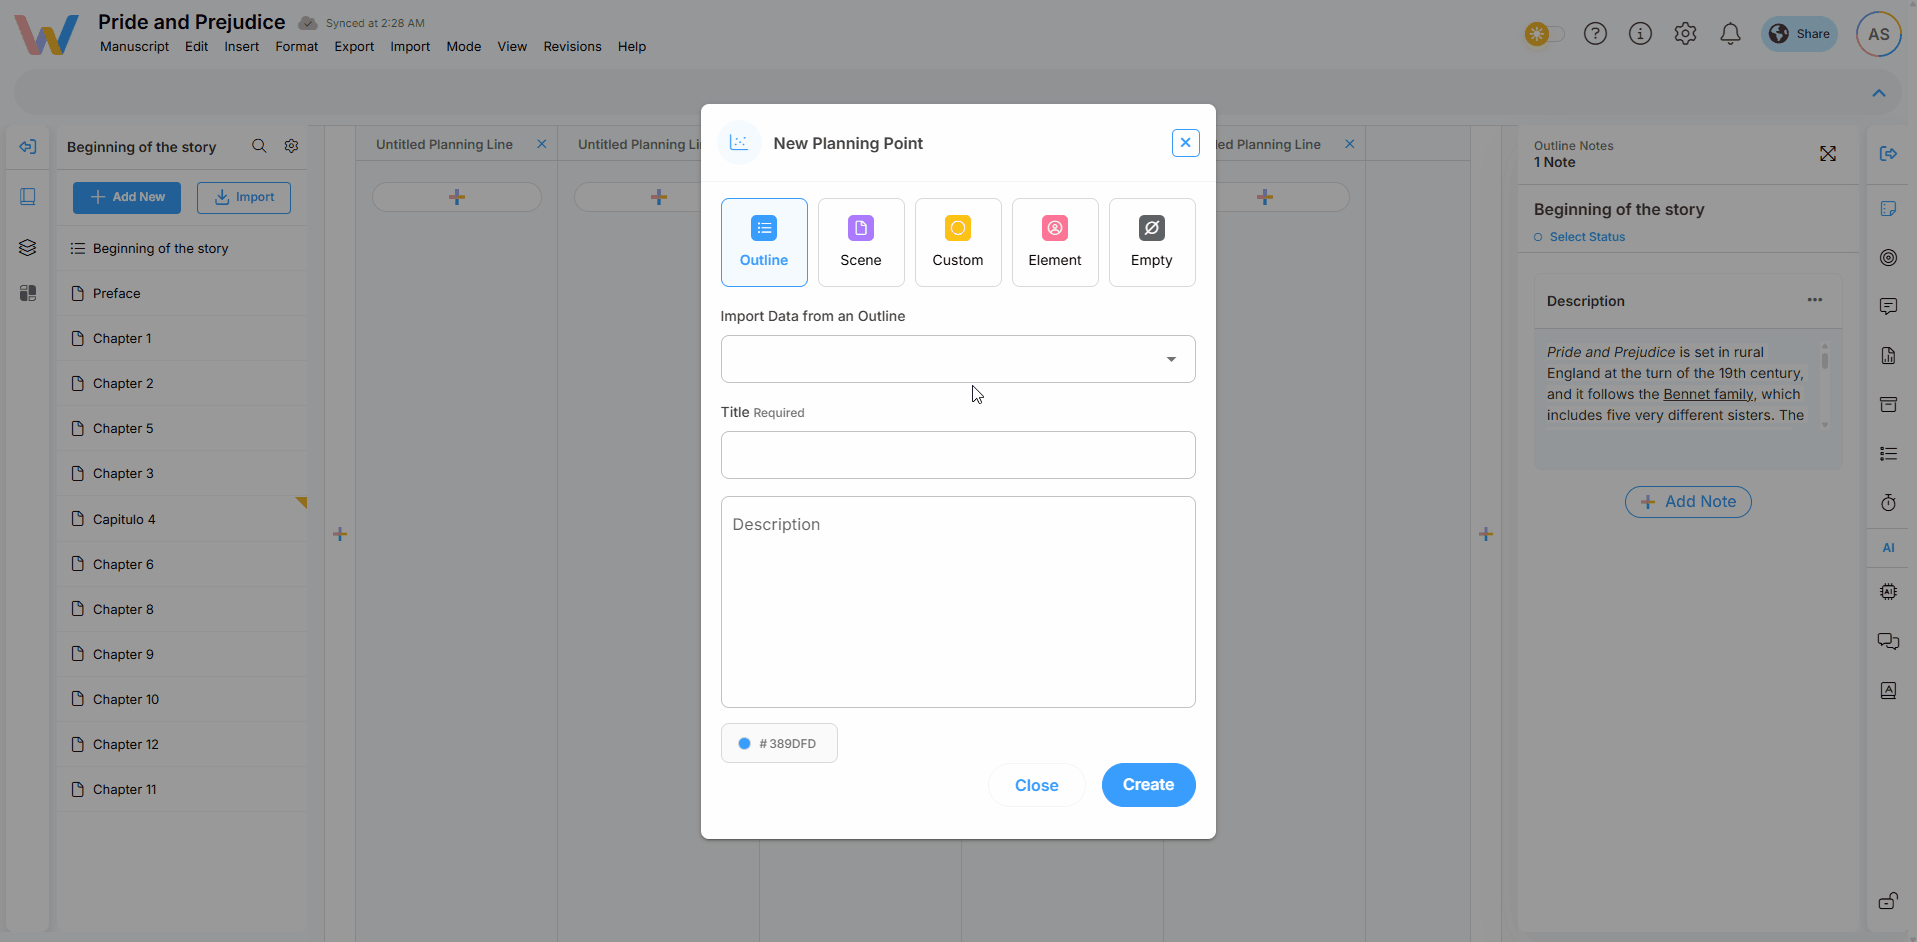Select the Empty planning point type

pos(1151,242)
